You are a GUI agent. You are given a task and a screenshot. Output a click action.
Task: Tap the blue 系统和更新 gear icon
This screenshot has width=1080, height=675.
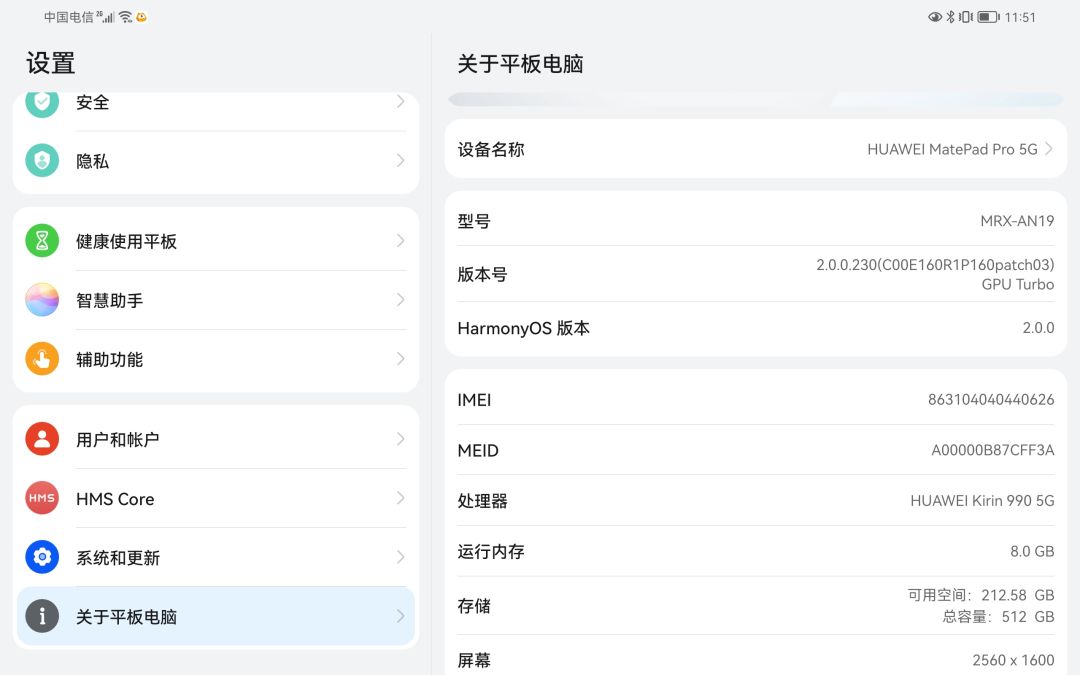click(42, 557)
